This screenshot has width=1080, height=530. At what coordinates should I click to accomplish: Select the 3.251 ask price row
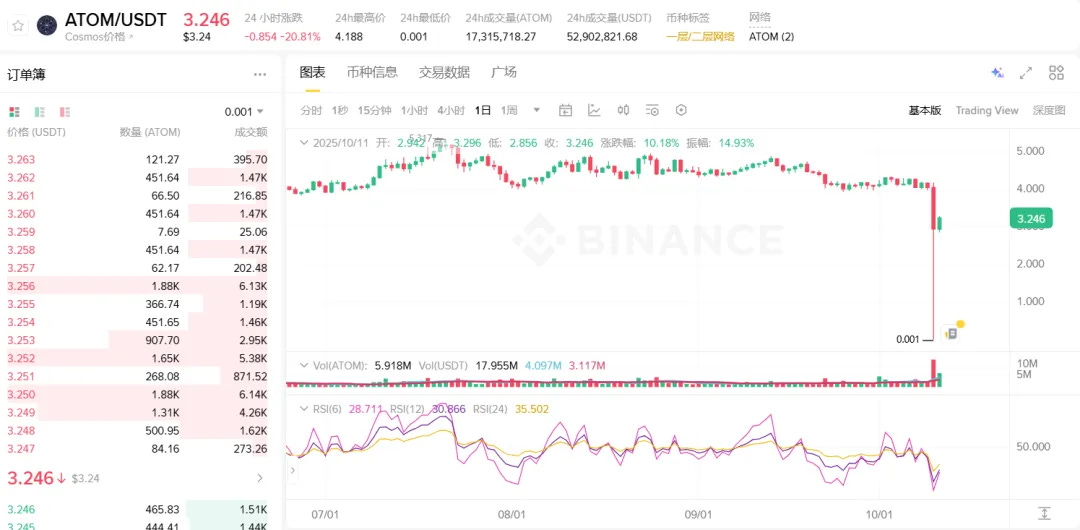coord(137,376)
